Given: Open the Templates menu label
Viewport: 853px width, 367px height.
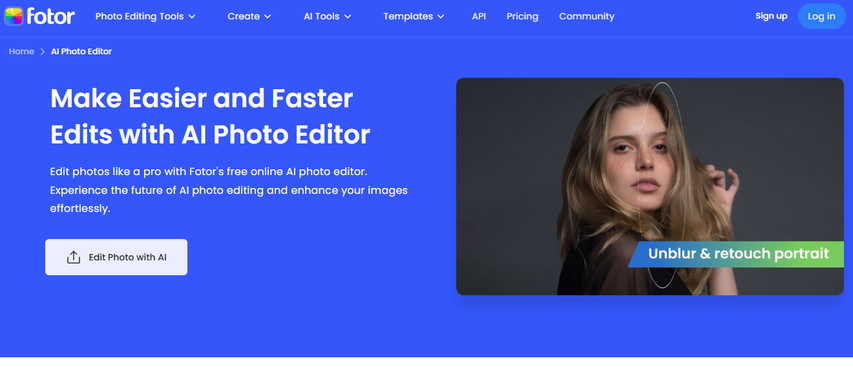Looking at the screenshot, I should pos(408,16).
